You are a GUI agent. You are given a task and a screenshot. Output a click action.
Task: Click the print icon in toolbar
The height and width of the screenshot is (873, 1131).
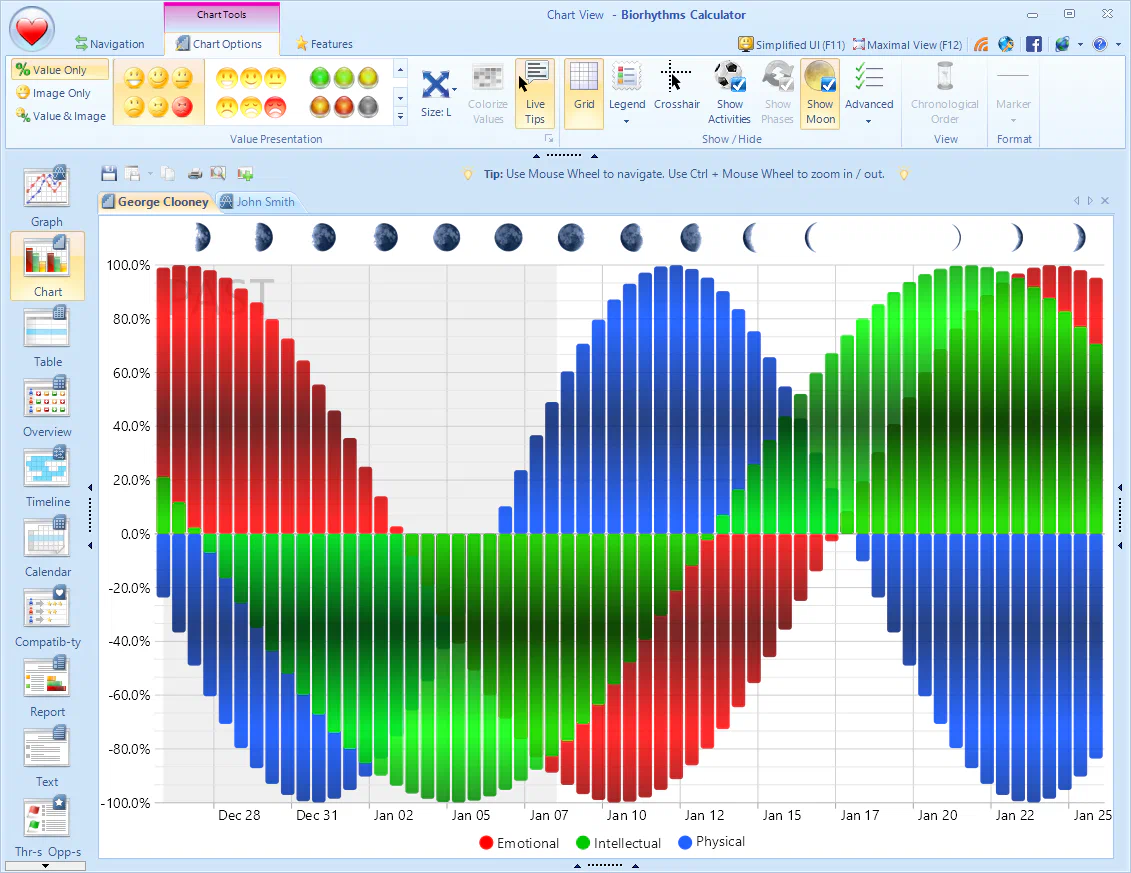[195, 173]
